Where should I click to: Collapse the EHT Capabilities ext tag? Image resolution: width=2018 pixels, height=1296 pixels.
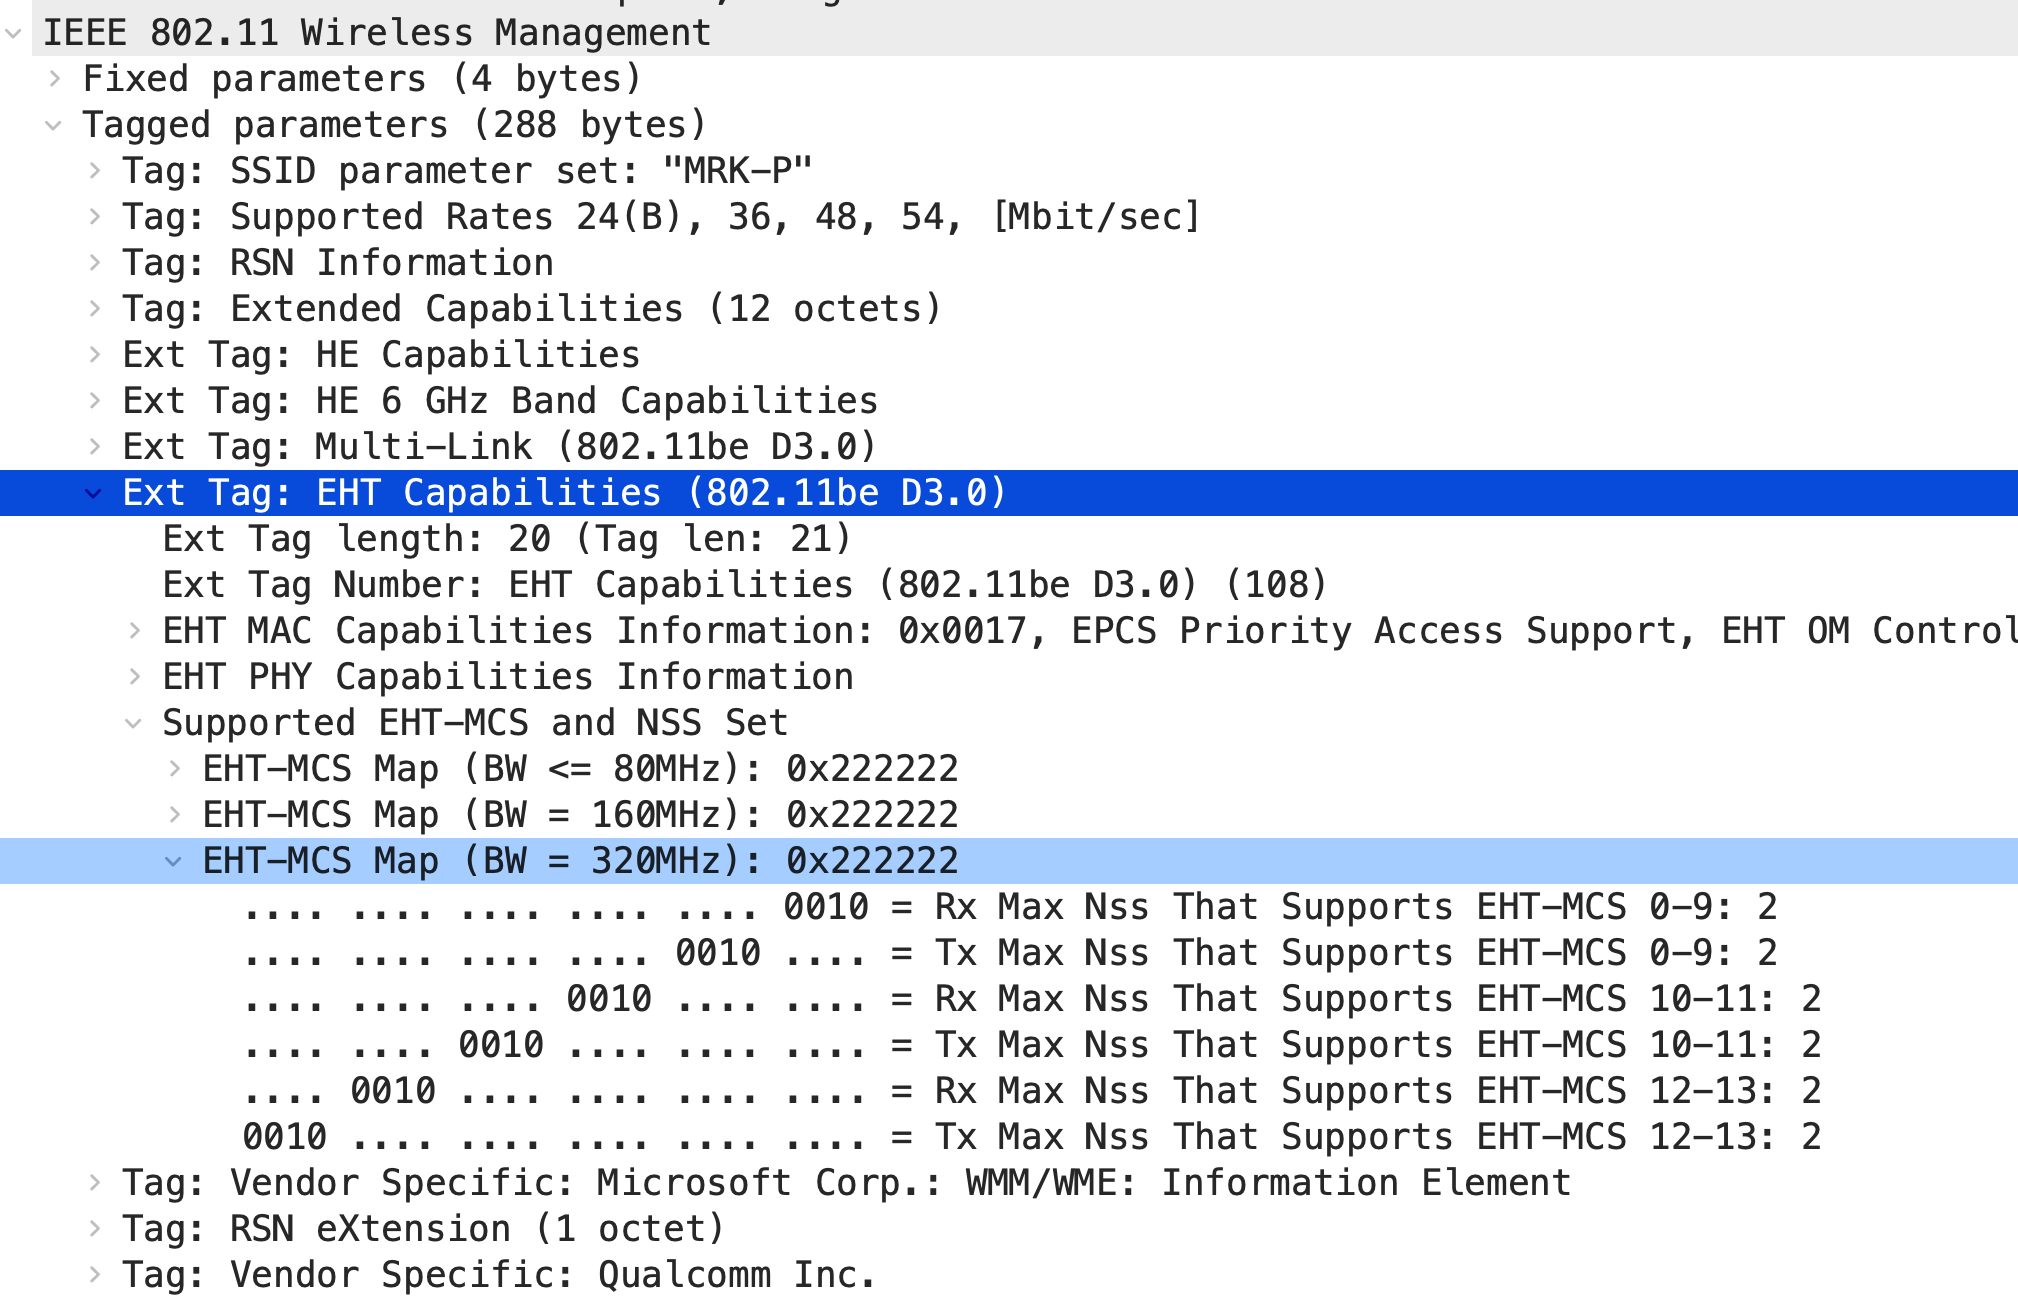click(94, 493)
